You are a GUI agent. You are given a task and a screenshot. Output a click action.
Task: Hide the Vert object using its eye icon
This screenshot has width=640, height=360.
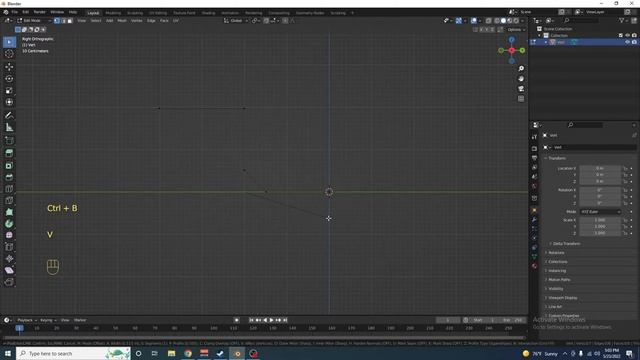pos(627,42)
